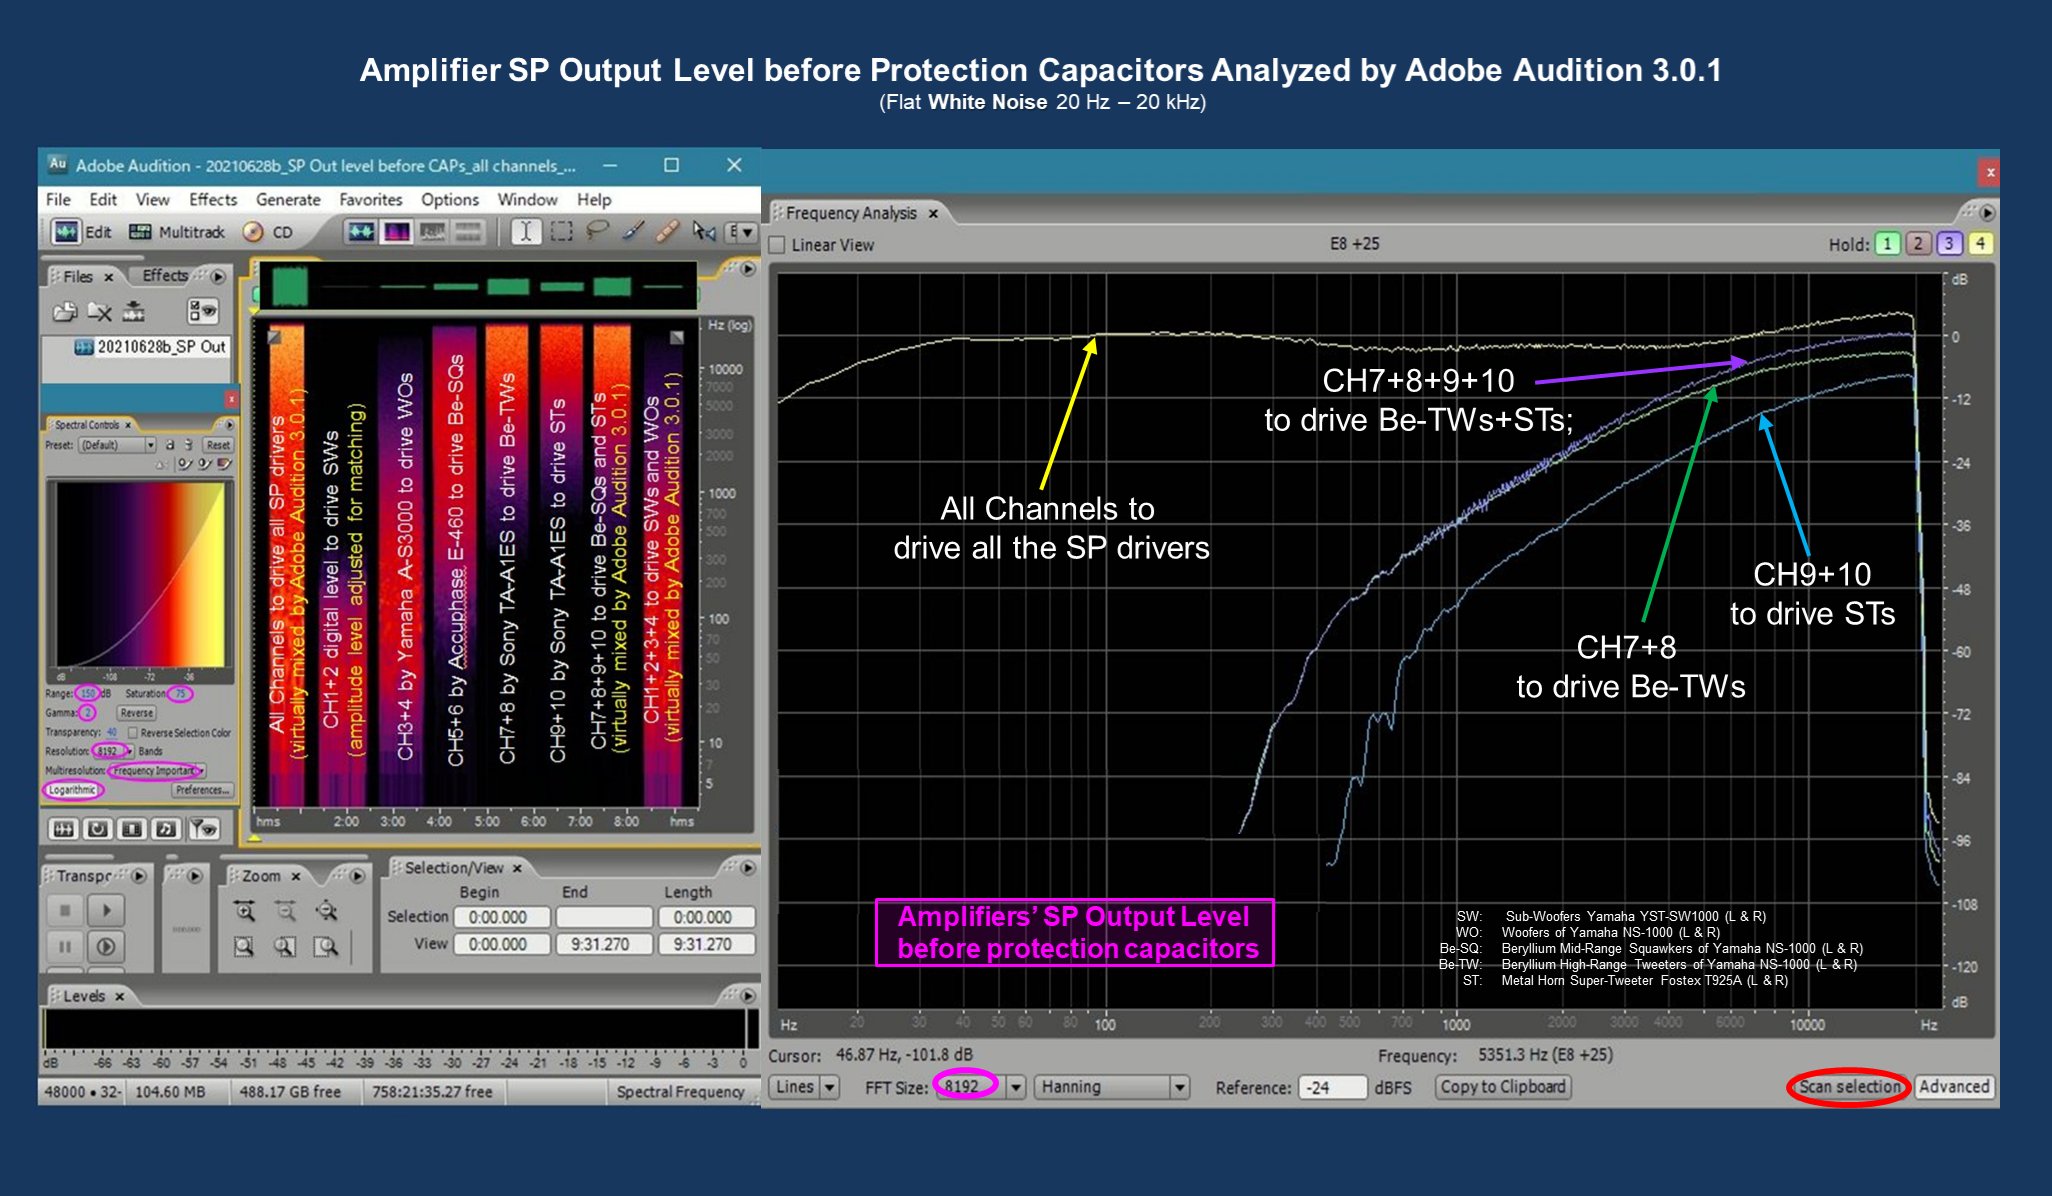The height and width of the screenshot is (1196, 2052).
Task: Open workspace dropdown at toolbar end
Action: click(x=740, y=232)
